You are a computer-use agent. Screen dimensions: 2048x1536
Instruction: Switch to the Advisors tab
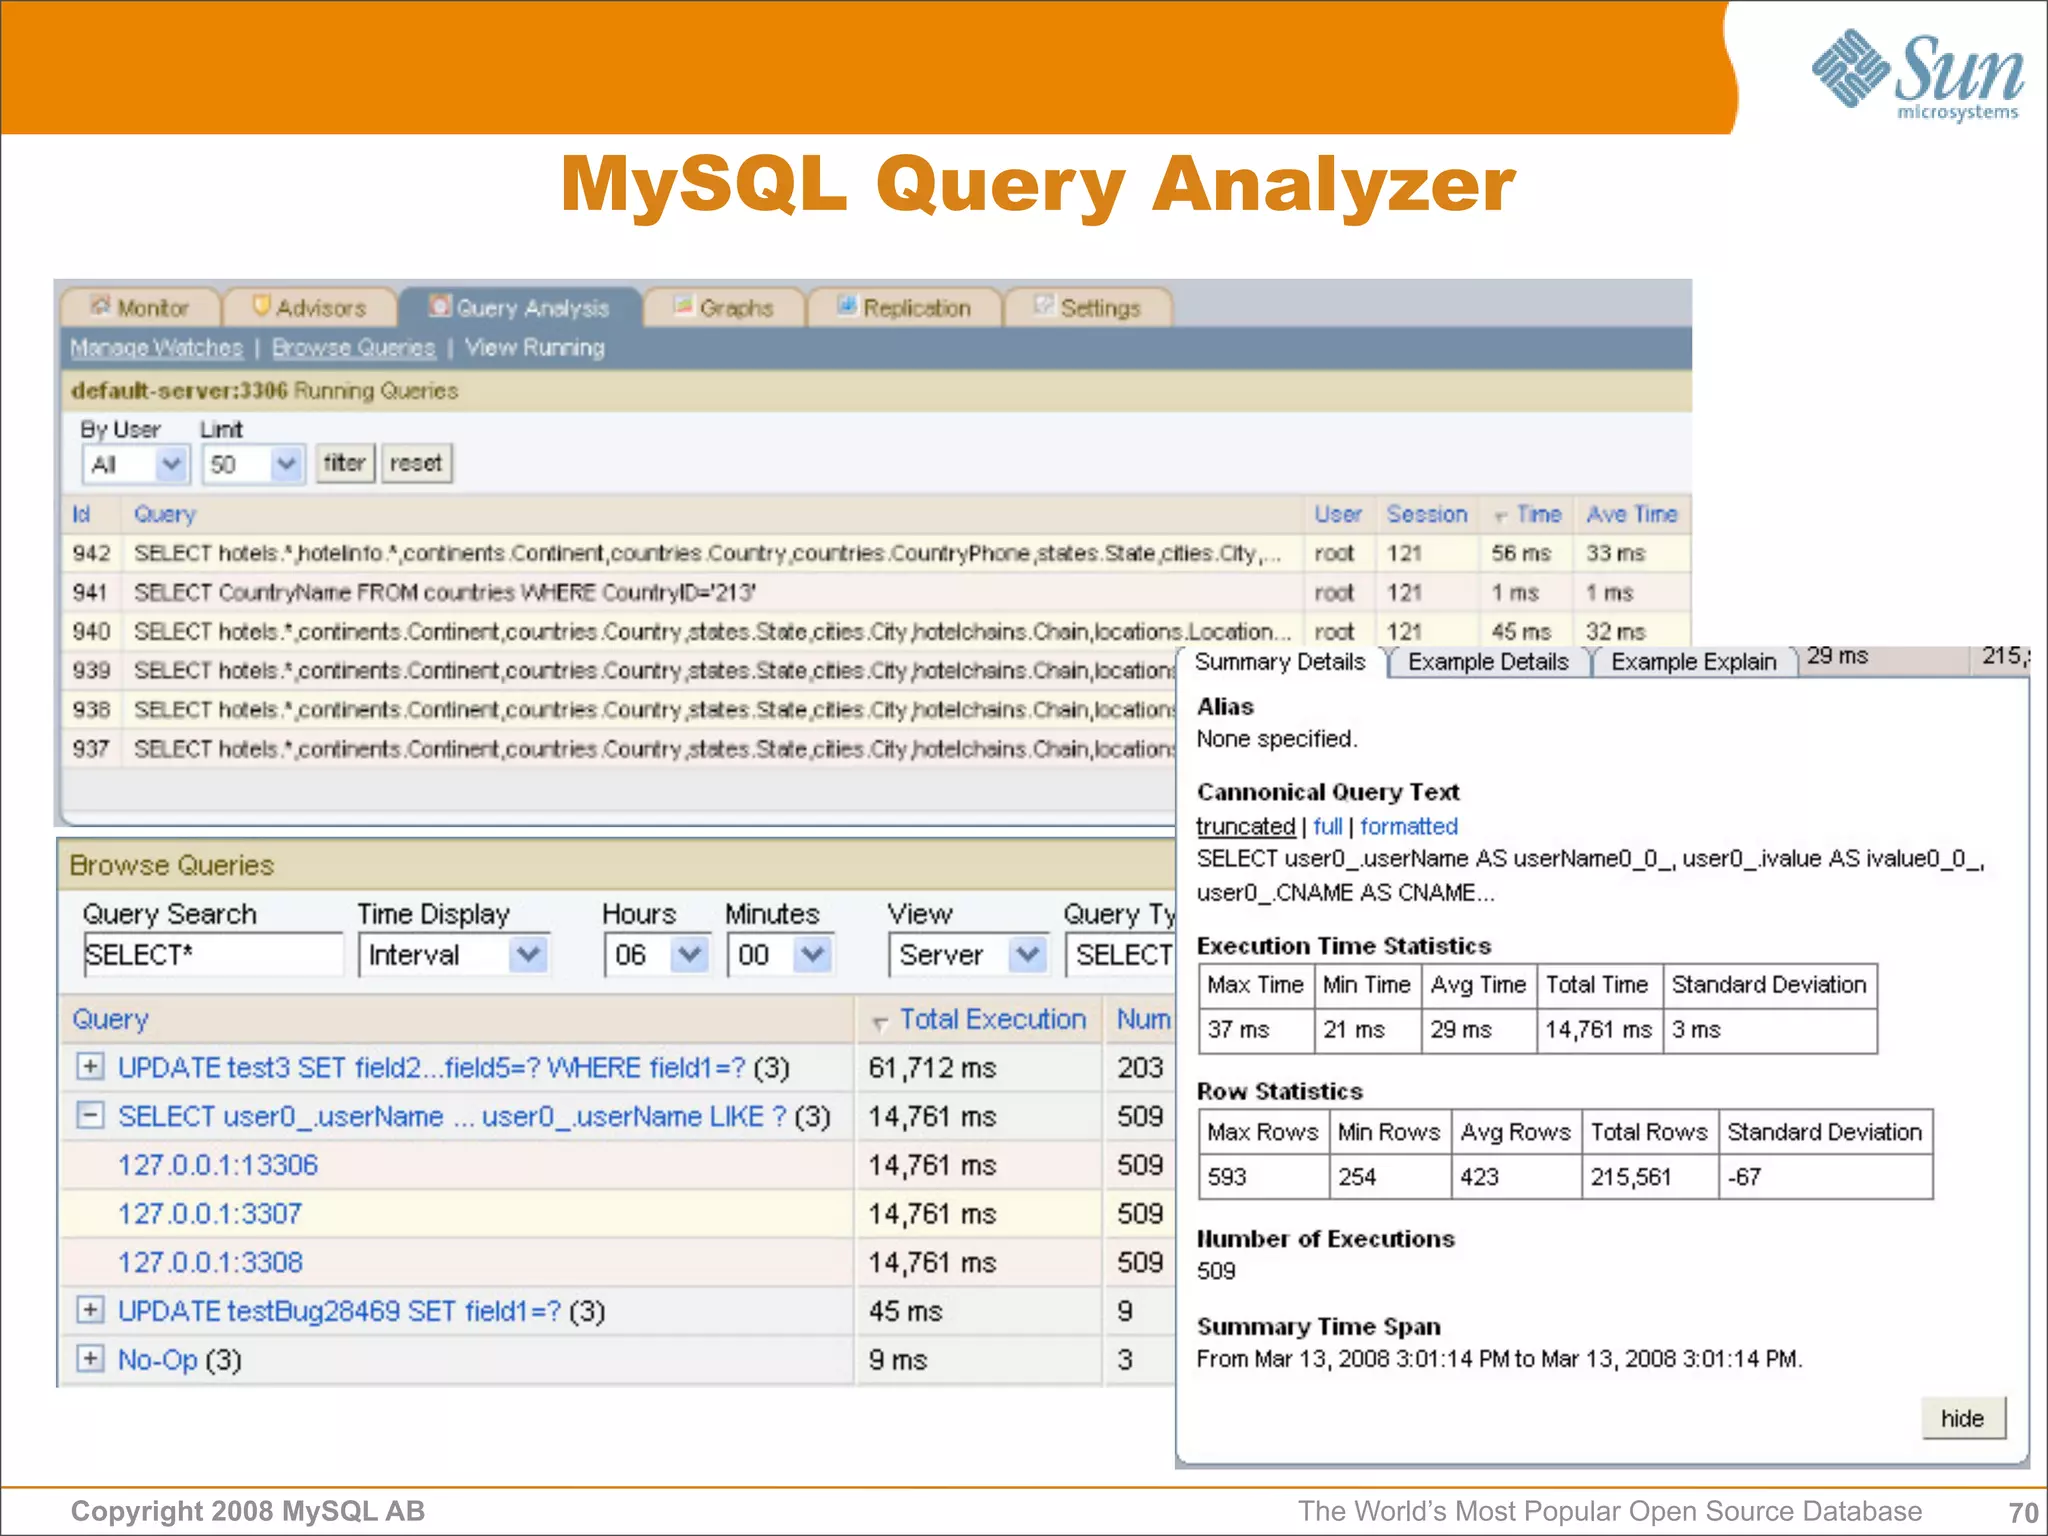(x=310, y=307)
